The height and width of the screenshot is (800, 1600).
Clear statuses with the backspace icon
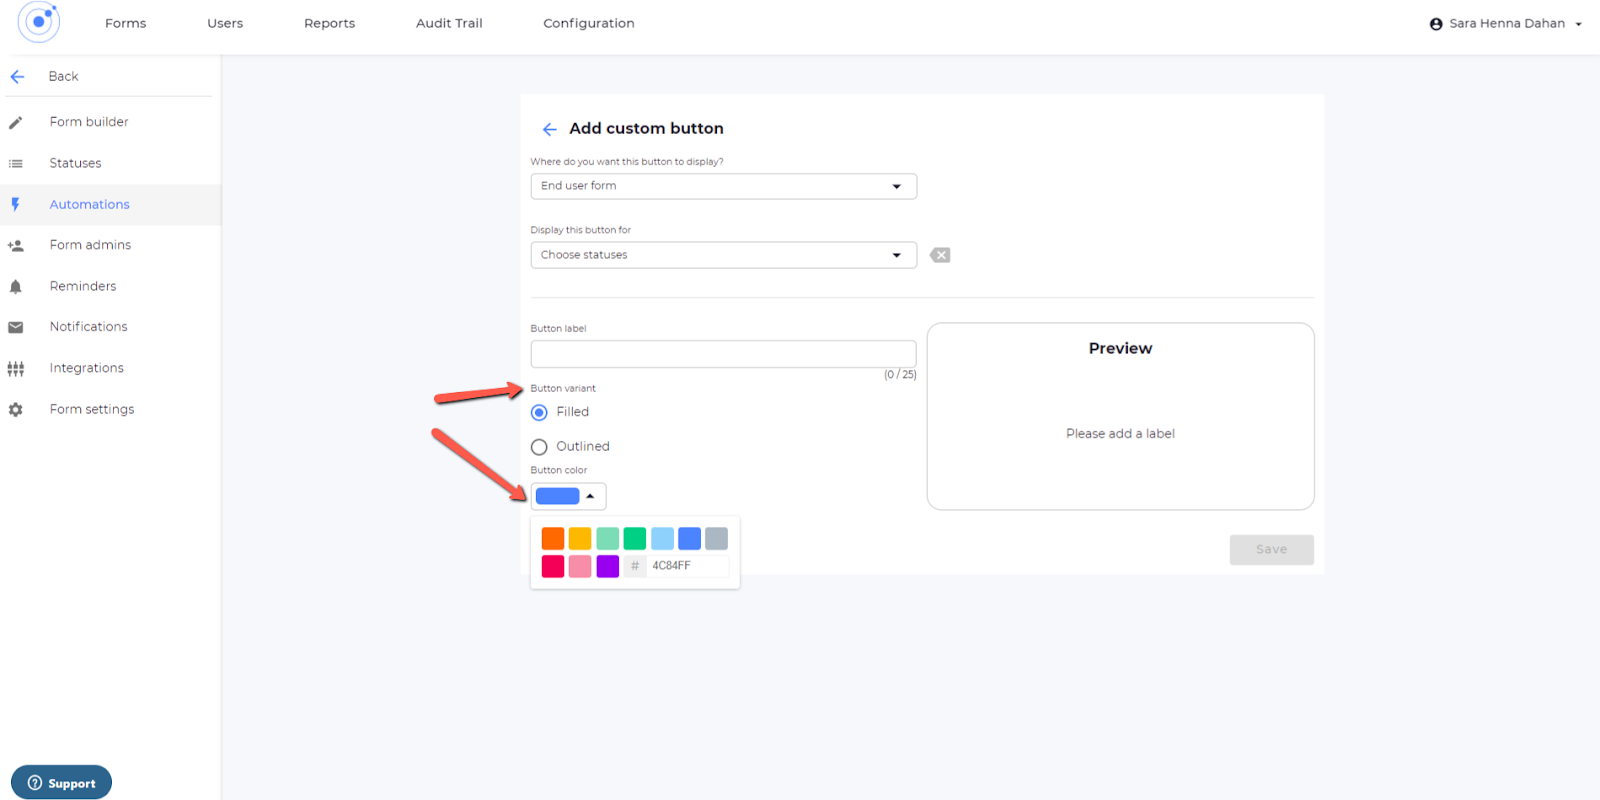940,255
